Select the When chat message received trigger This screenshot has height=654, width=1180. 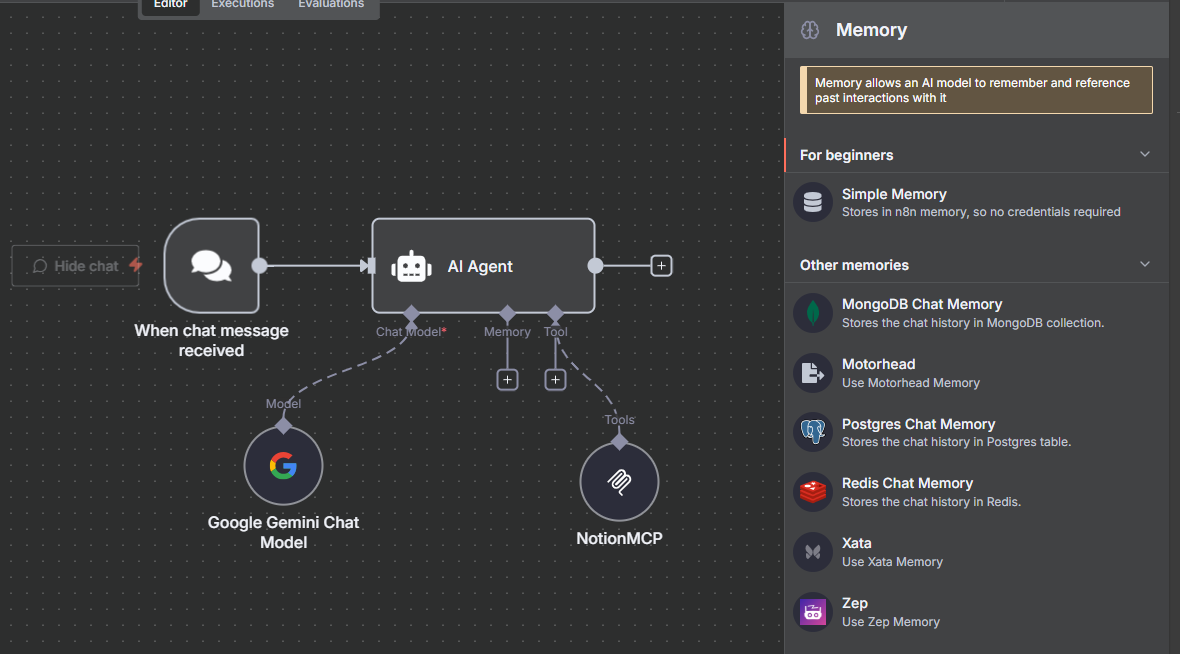click(x=211, y=265)
